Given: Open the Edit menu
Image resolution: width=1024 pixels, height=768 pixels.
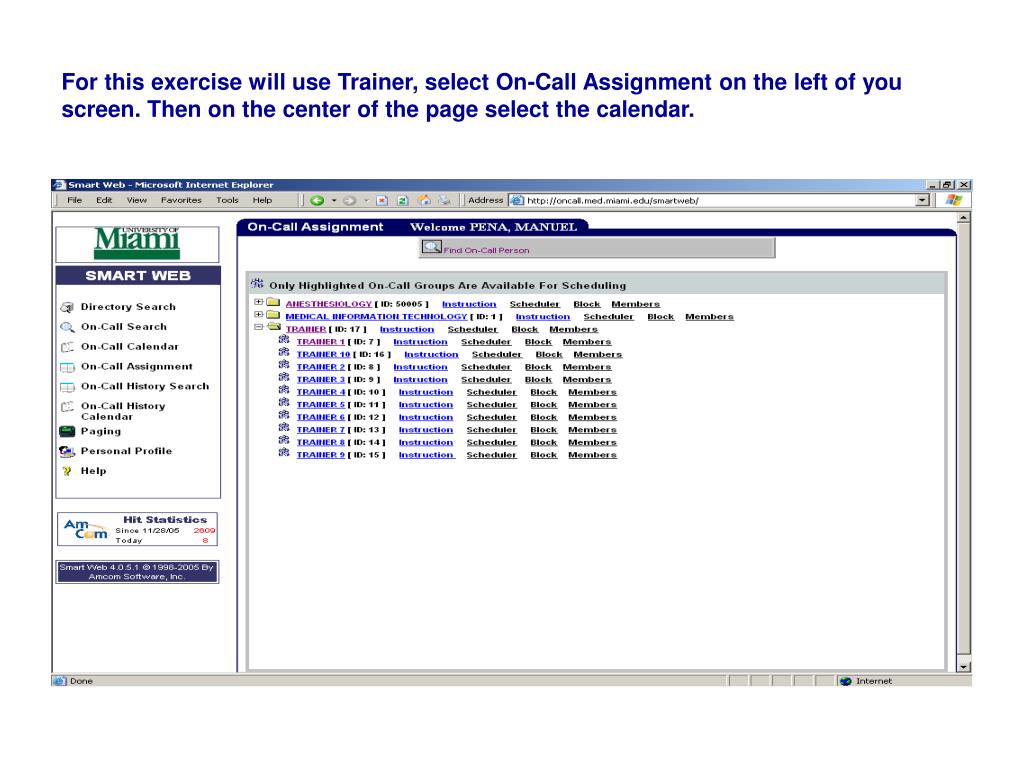Looking at the screenshot, I should point(104,200).
